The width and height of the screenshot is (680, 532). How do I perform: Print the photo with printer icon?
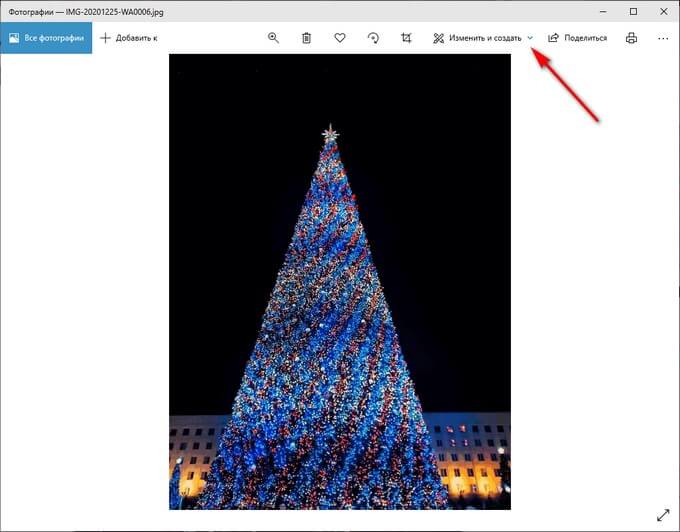[631, 38]
